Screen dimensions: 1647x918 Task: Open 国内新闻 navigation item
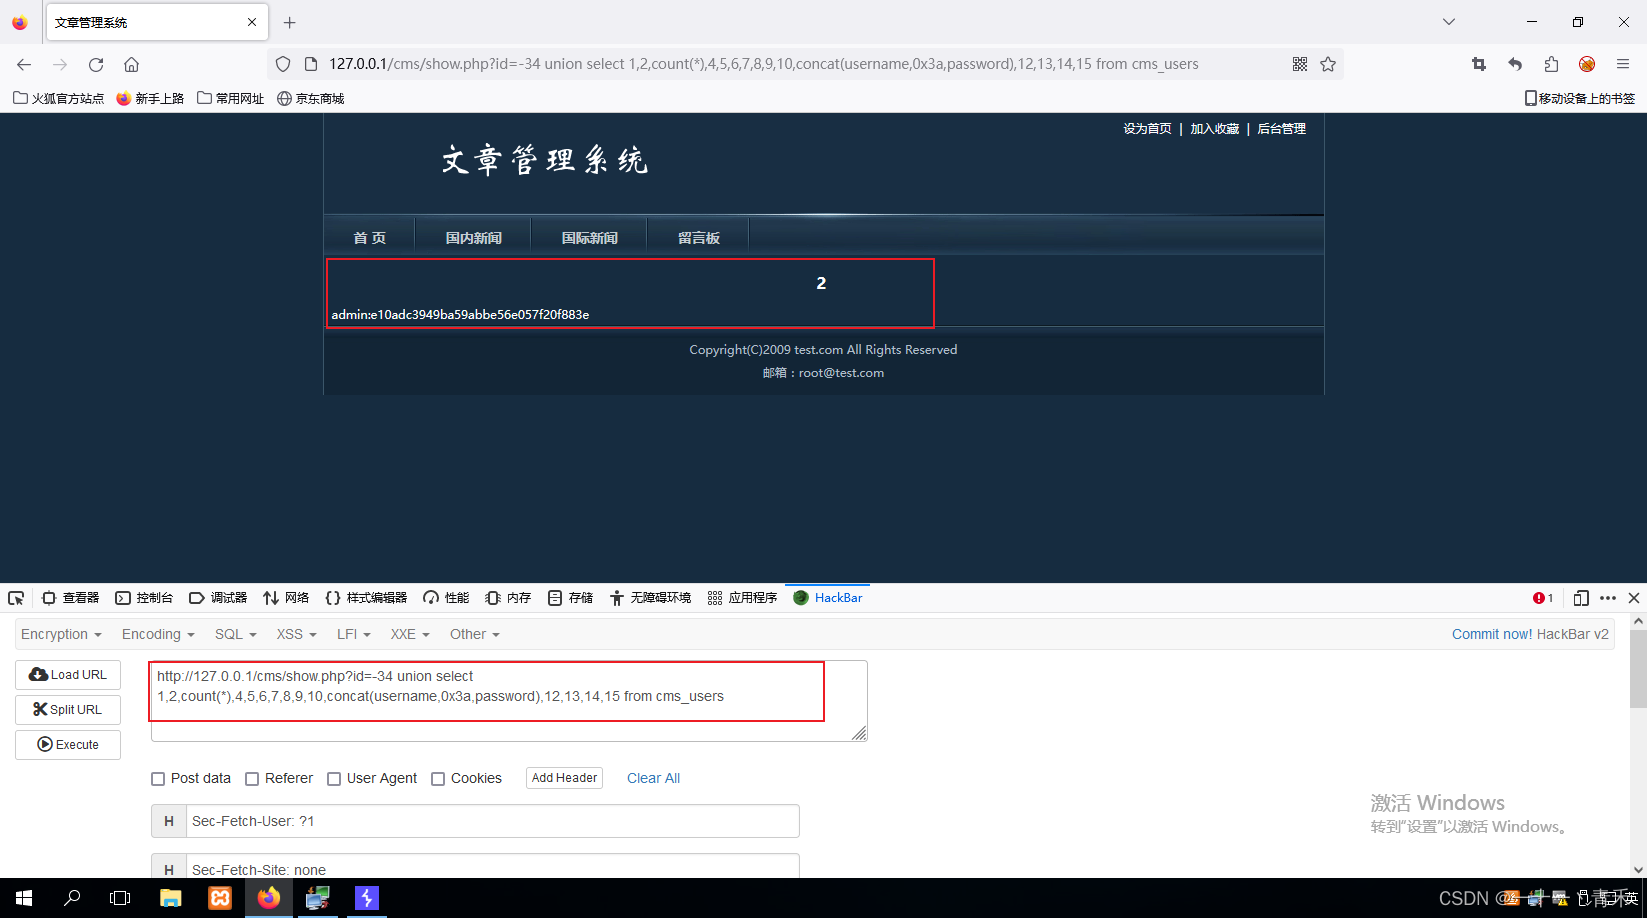pos(473,238)
